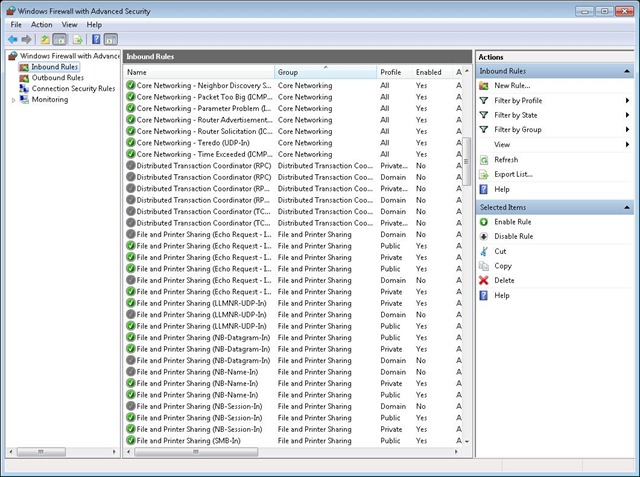The width and height of the screenshot is (640, 477).
Task: Collapse the Selected Items actions section
Action: point(627,208)
